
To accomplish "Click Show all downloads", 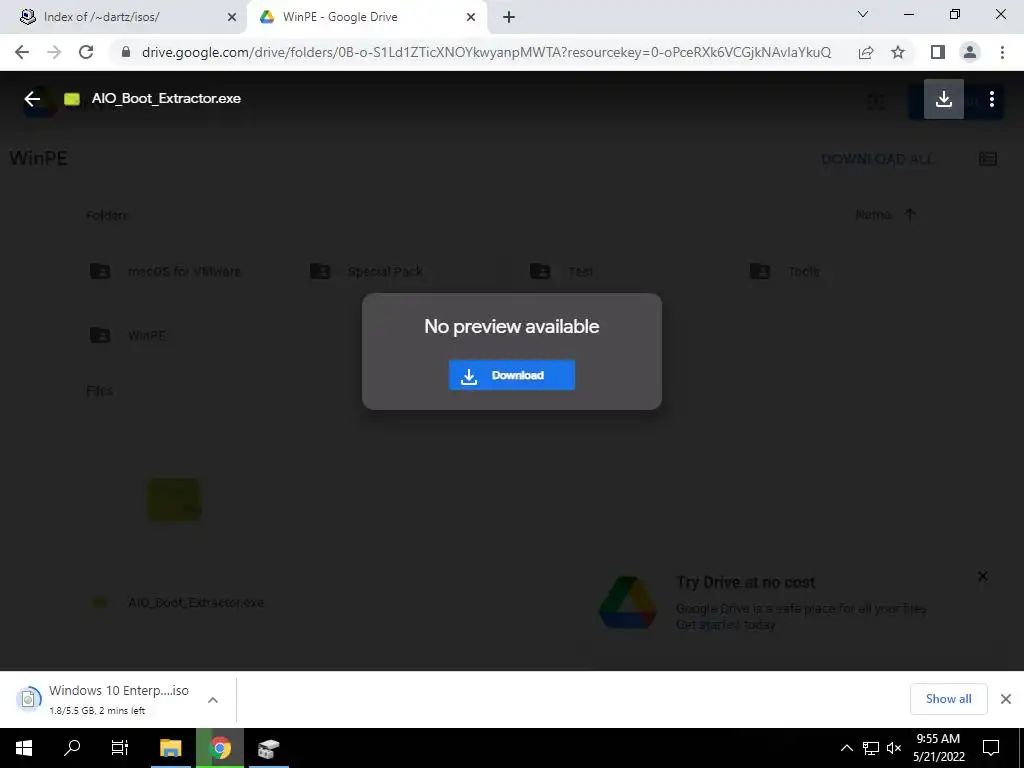I will tap(948, 699).
